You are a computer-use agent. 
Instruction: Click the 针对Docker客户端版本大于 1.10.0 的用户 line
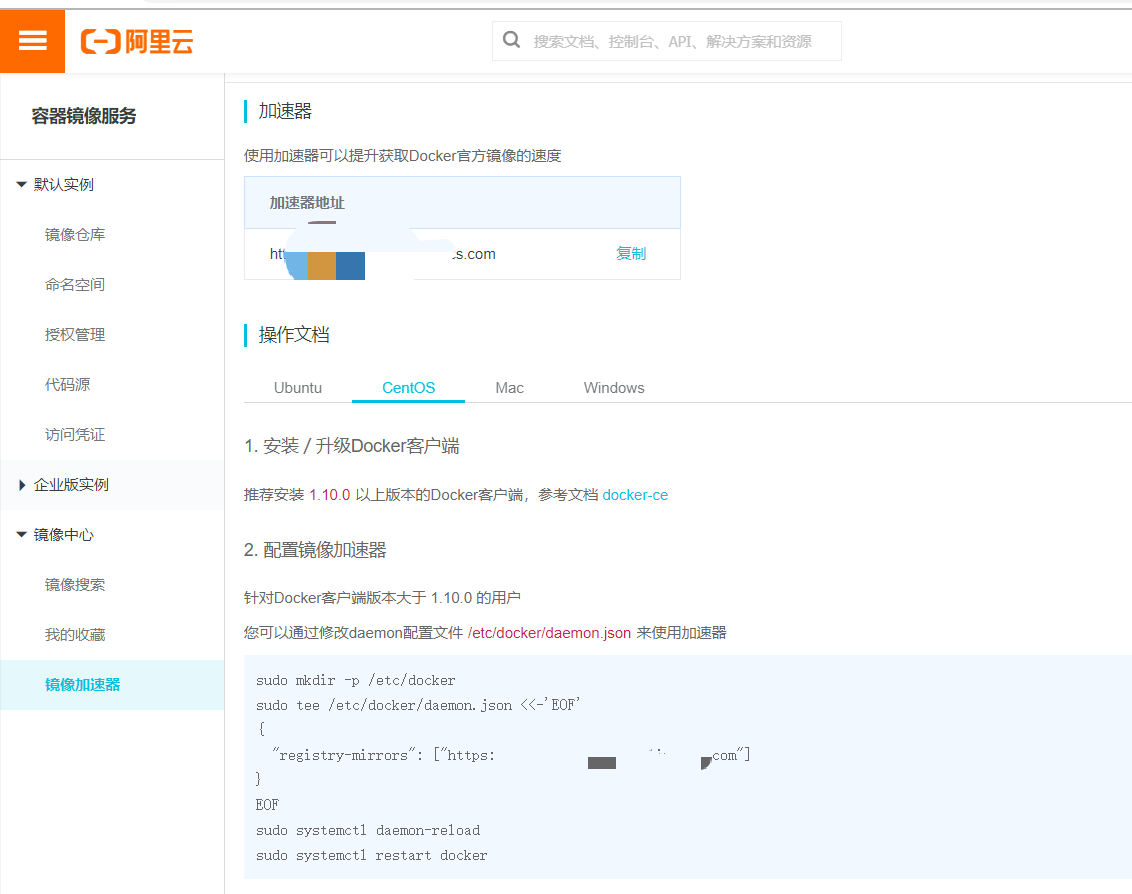pos(382,597)
